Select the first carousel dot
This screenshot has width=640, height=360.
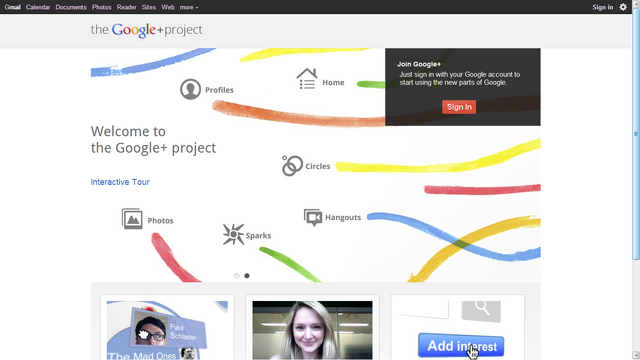click(x=236, y=276)
